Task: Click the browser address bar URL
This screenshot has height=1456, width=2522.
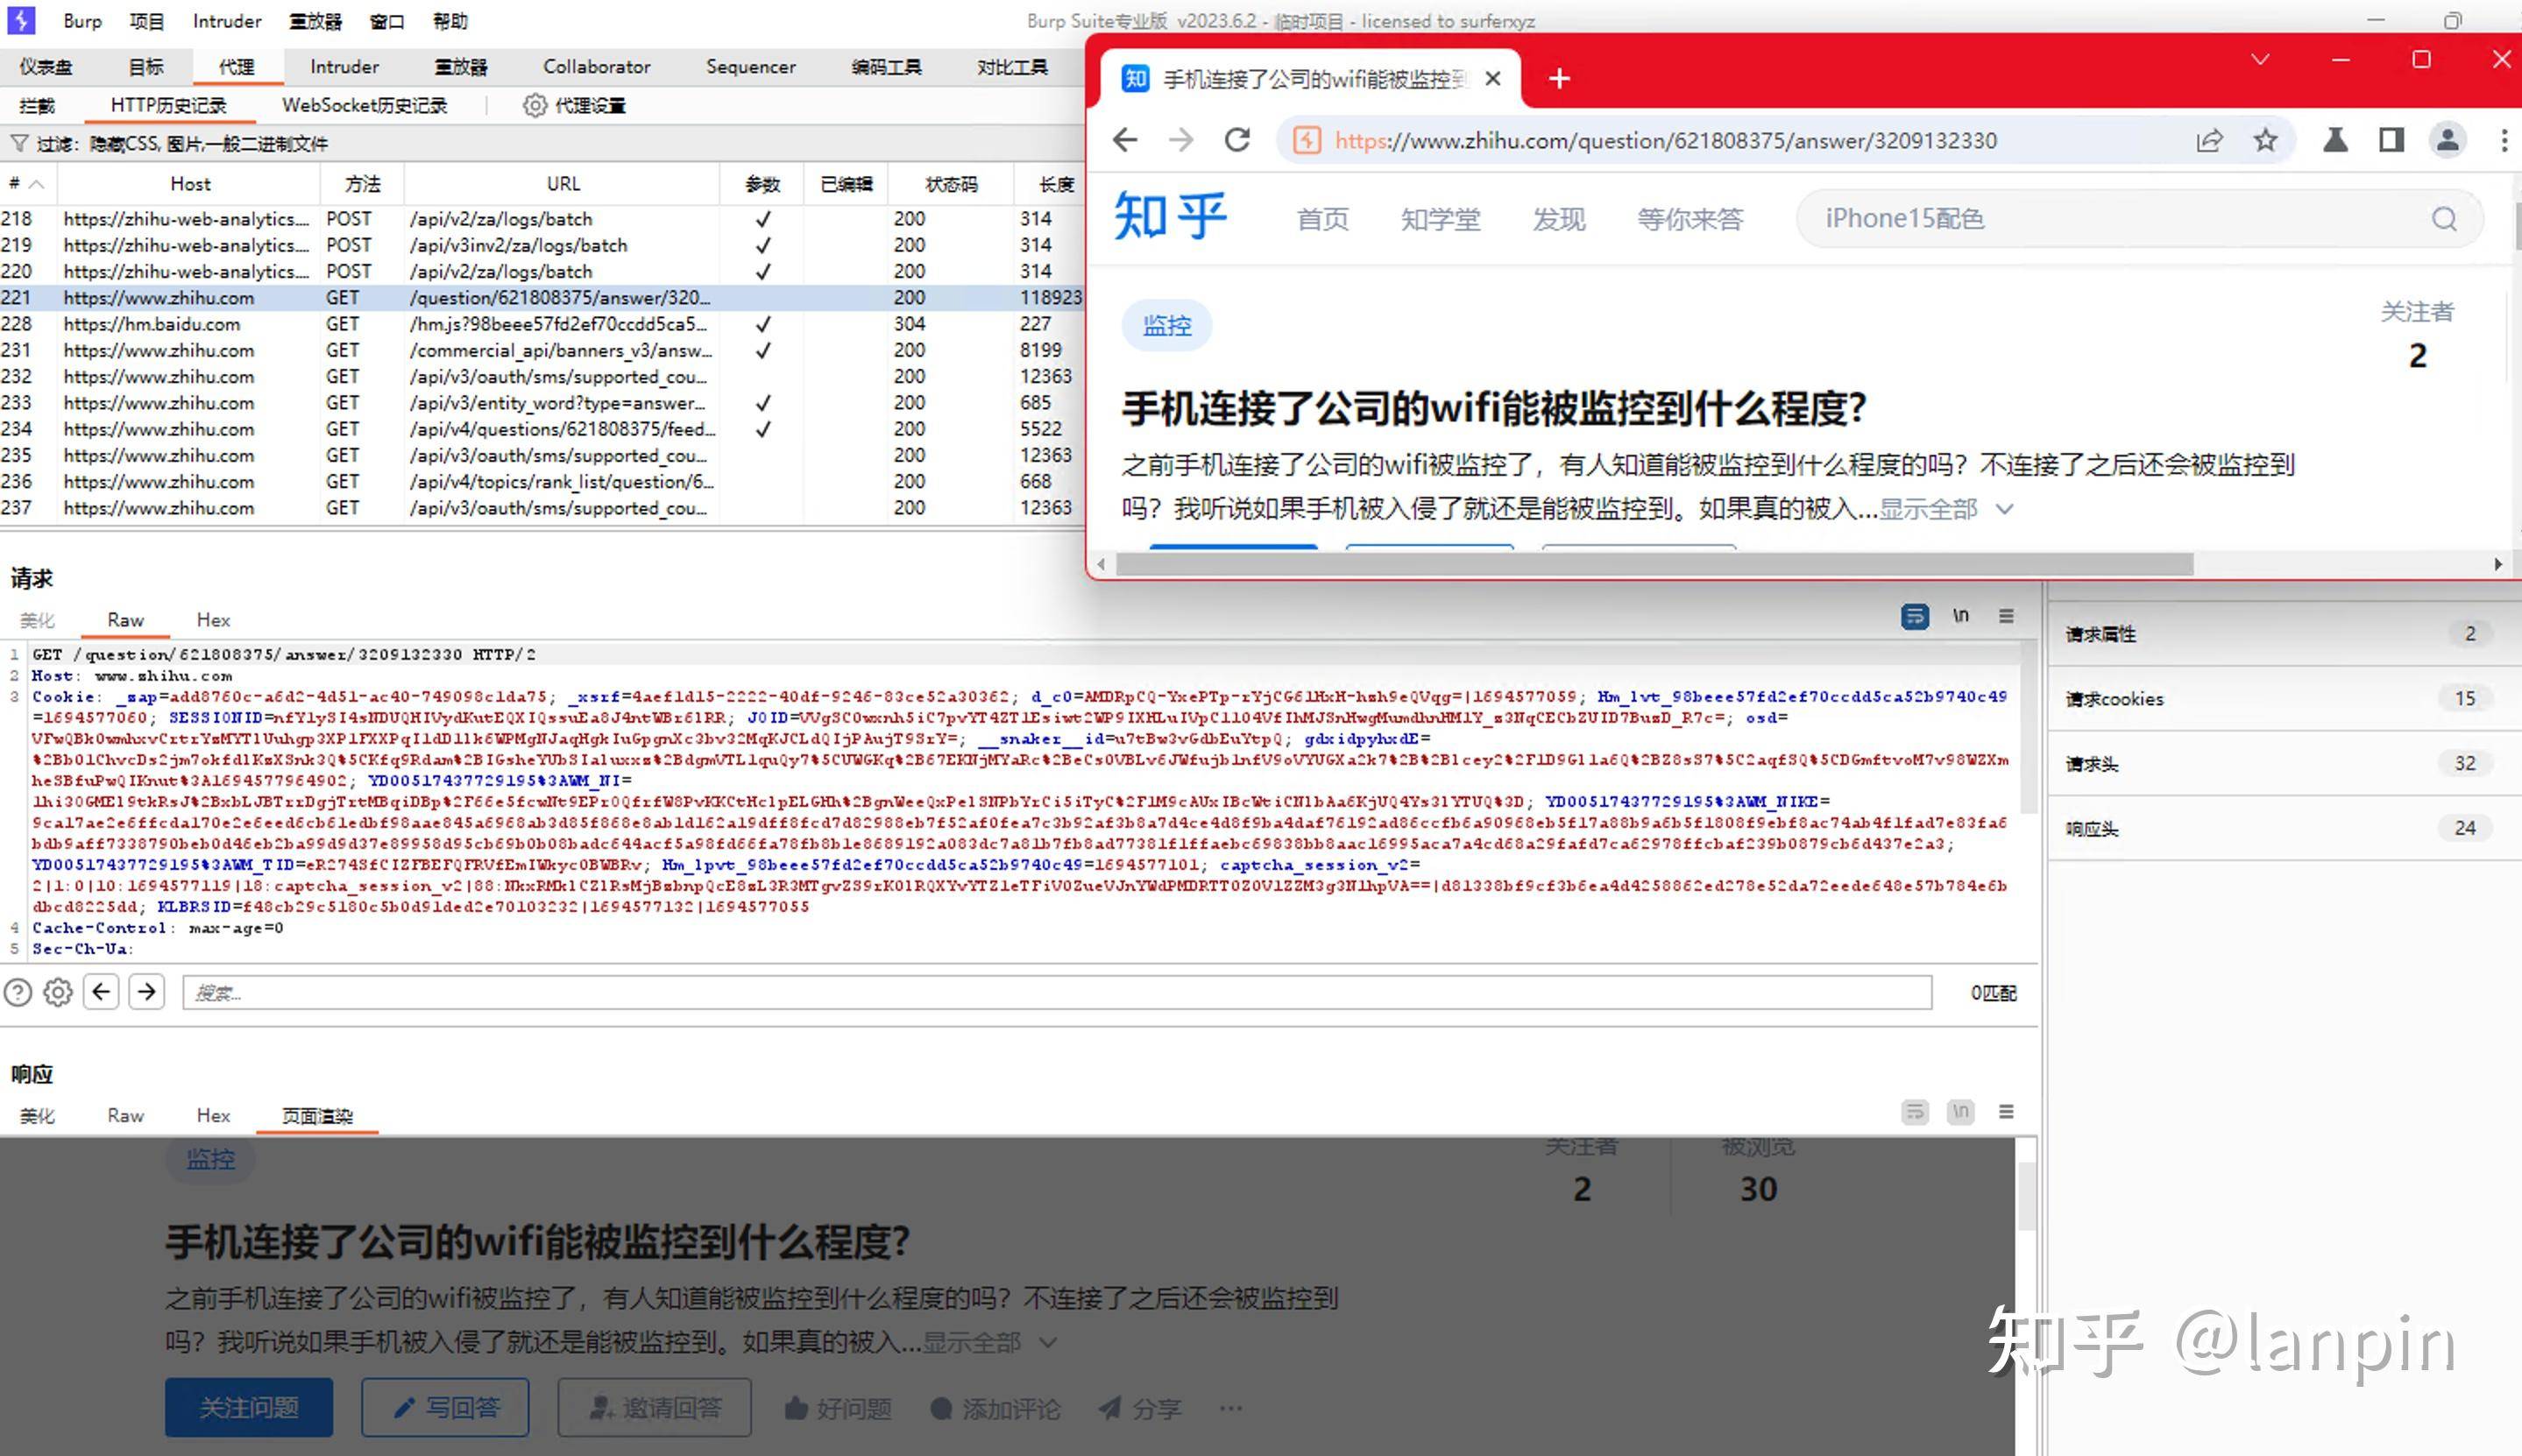Action: [1665, 140]
